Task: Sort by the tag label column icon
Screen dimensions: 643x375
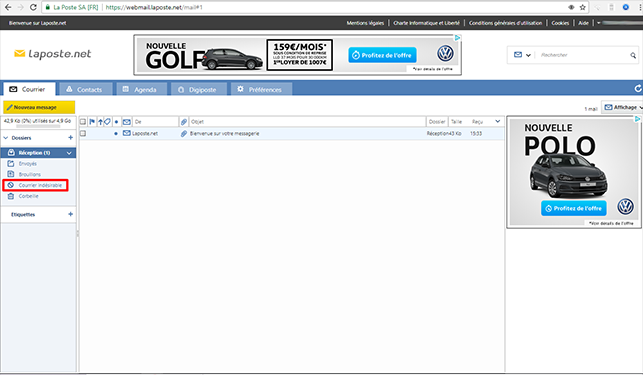Action: (x=107, y=122)
